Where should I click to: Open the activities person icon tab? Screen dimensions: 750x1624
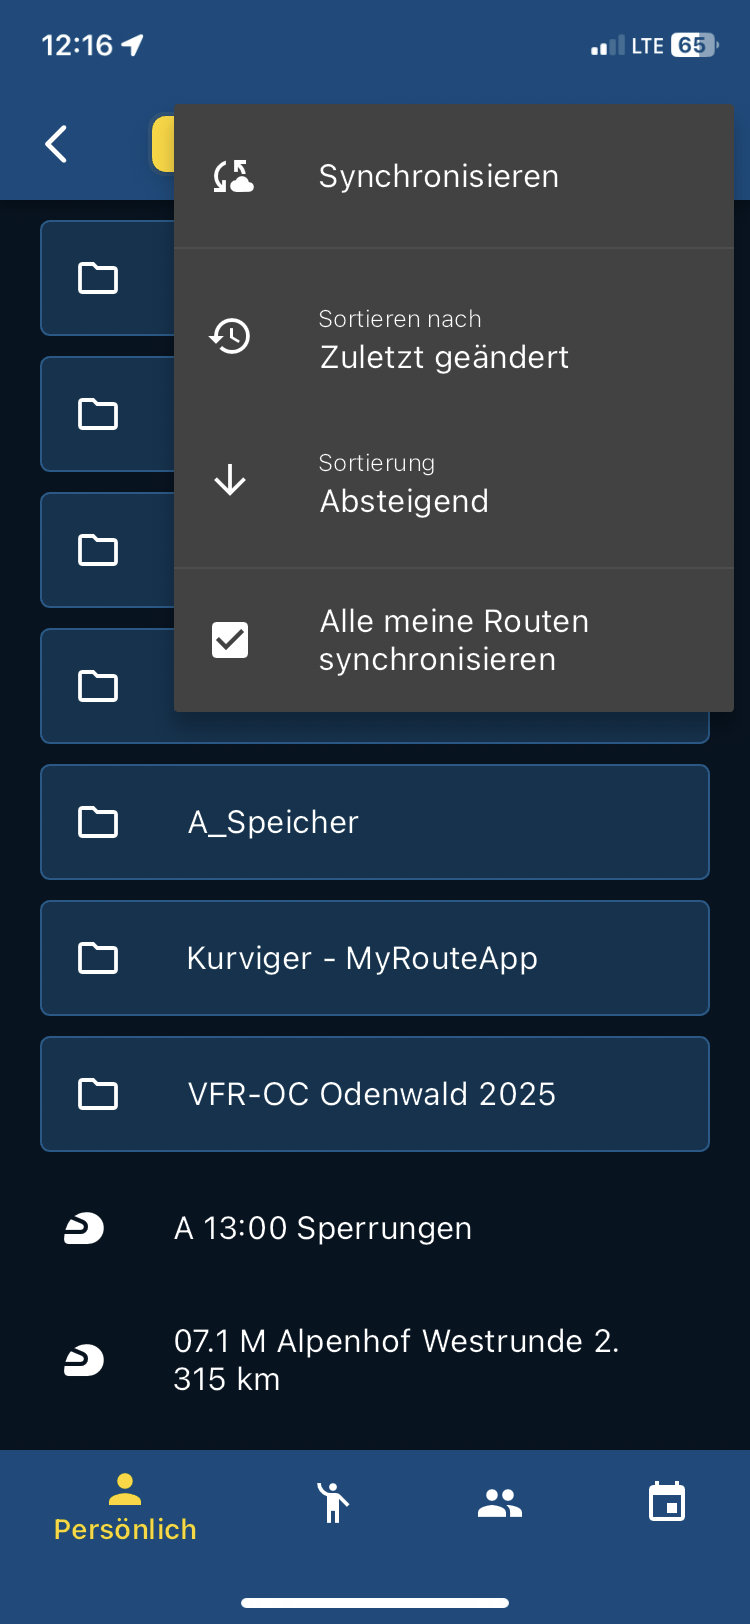coord(332,1502)
